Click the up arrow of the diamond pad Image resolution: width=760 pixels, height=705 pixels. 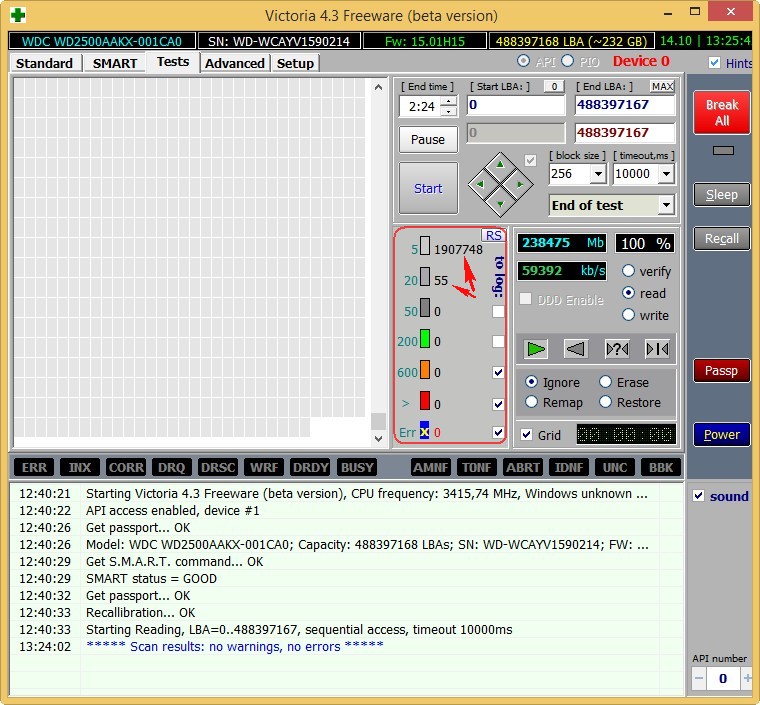[500, 165]
